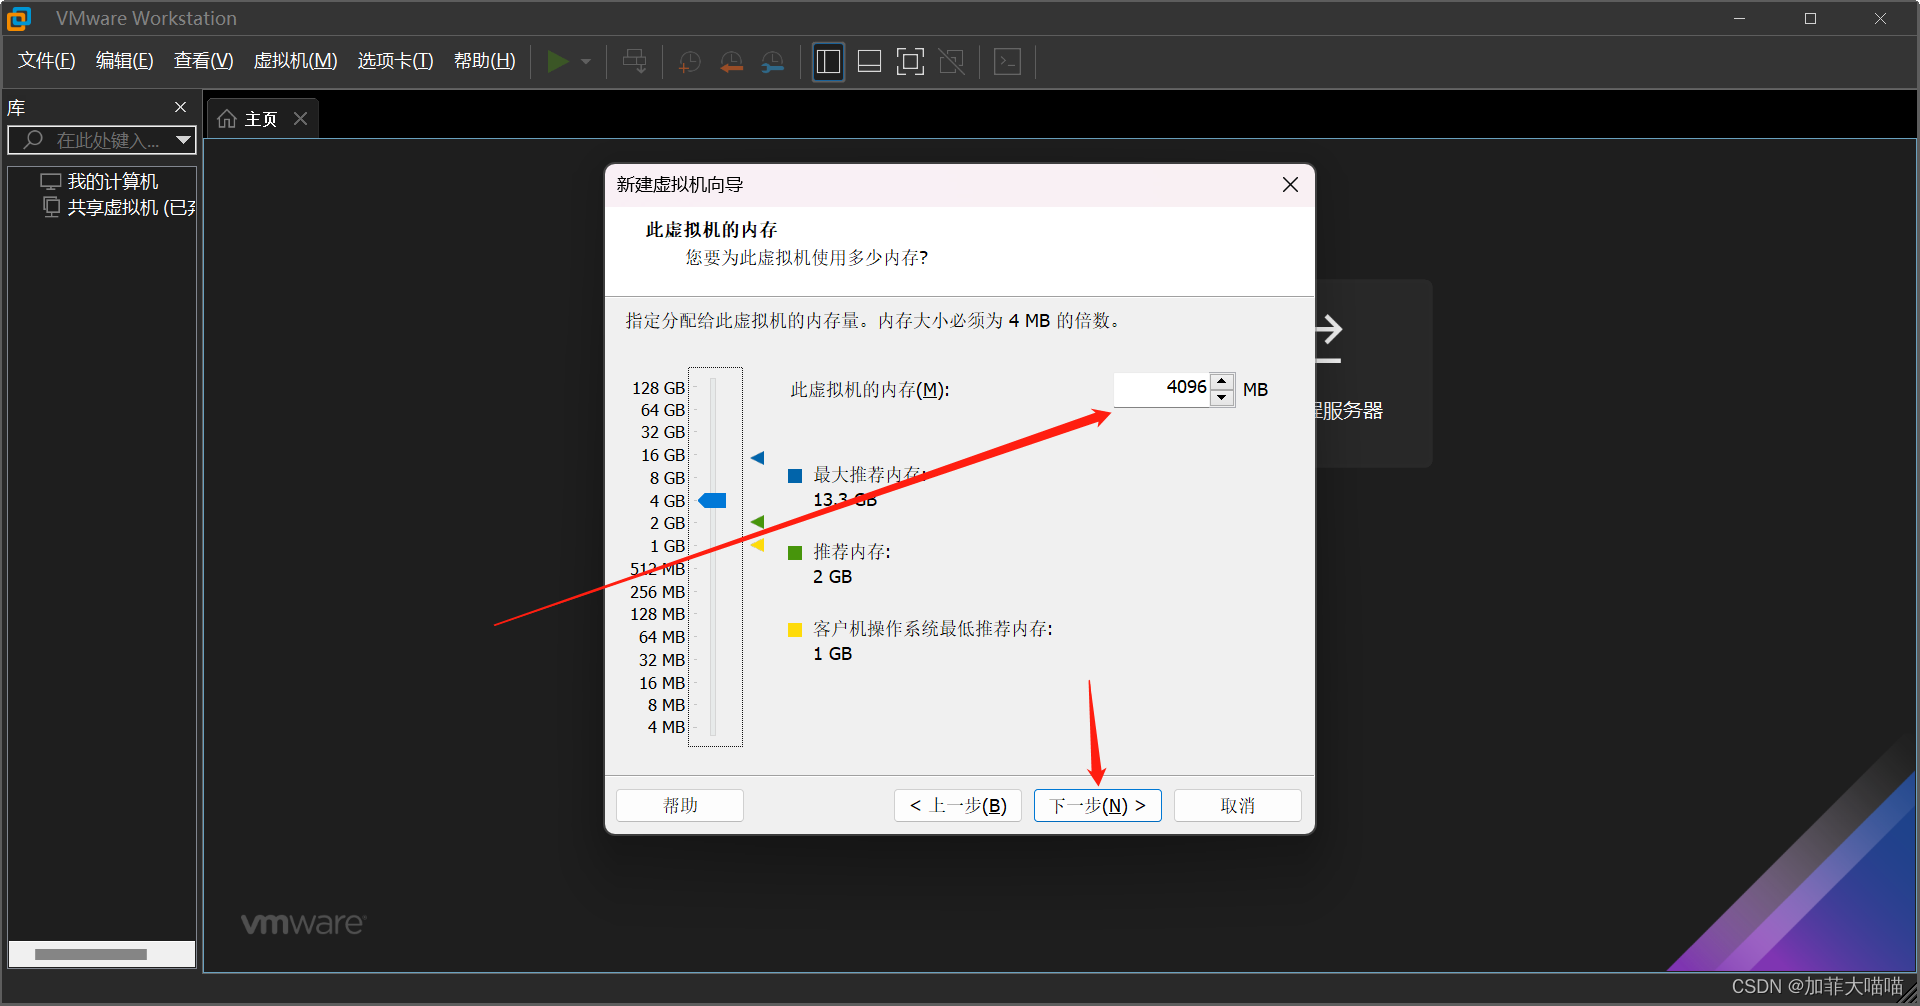Close the 主页 tab
The height and width of the screenshot is (1006, 1920).
300,119
